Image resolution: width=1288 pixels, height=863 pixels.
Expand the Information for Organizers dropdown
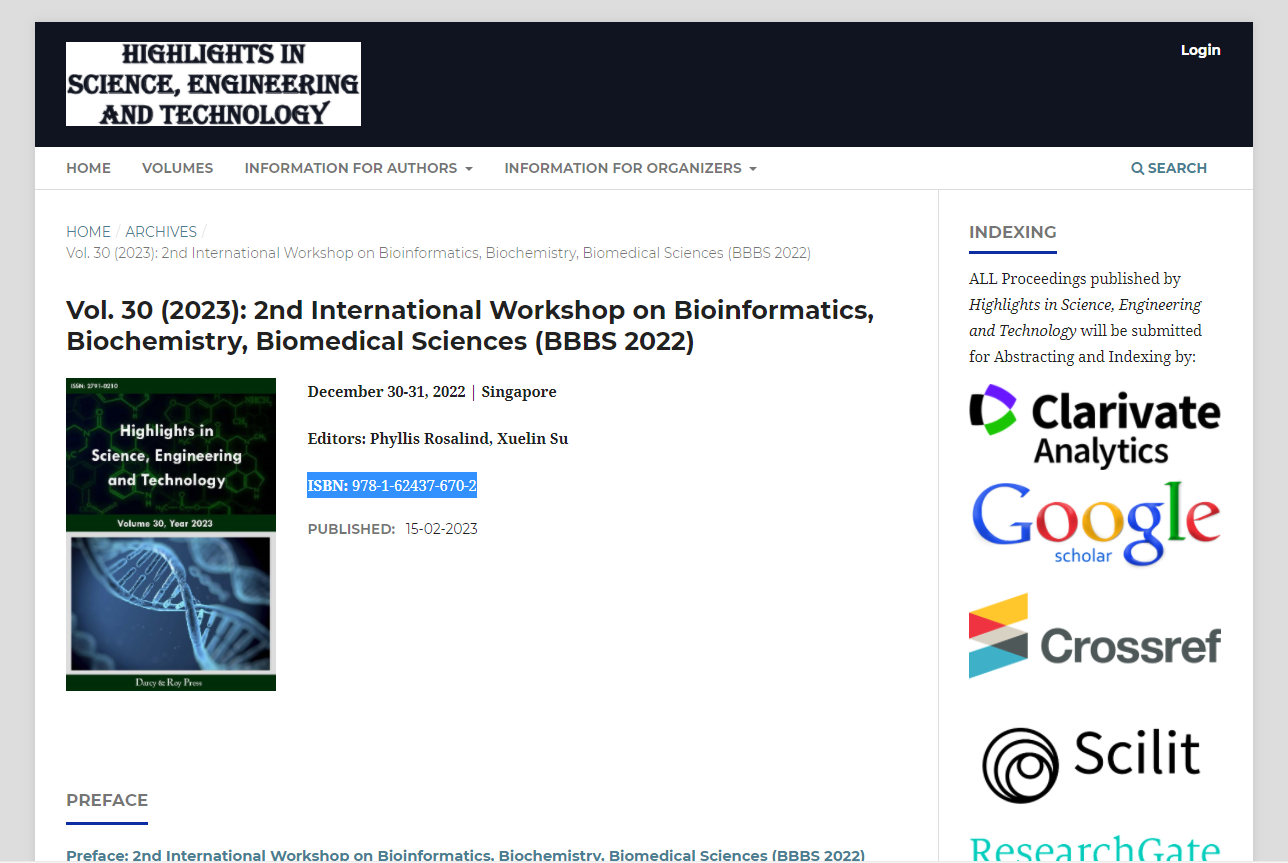click(629, 168)
